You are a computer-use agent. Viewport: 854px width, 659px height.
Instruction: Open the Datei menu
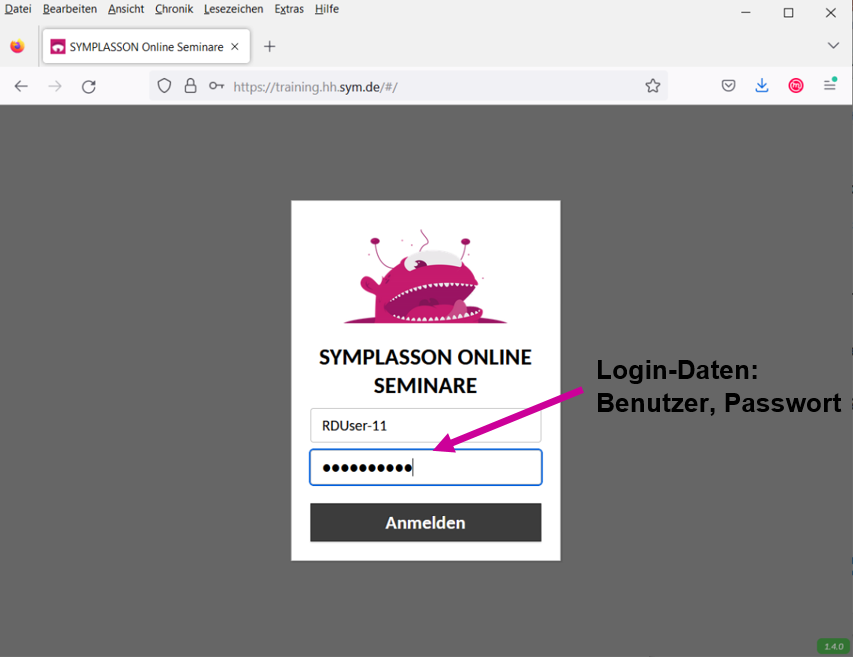[x=18, y=9]
